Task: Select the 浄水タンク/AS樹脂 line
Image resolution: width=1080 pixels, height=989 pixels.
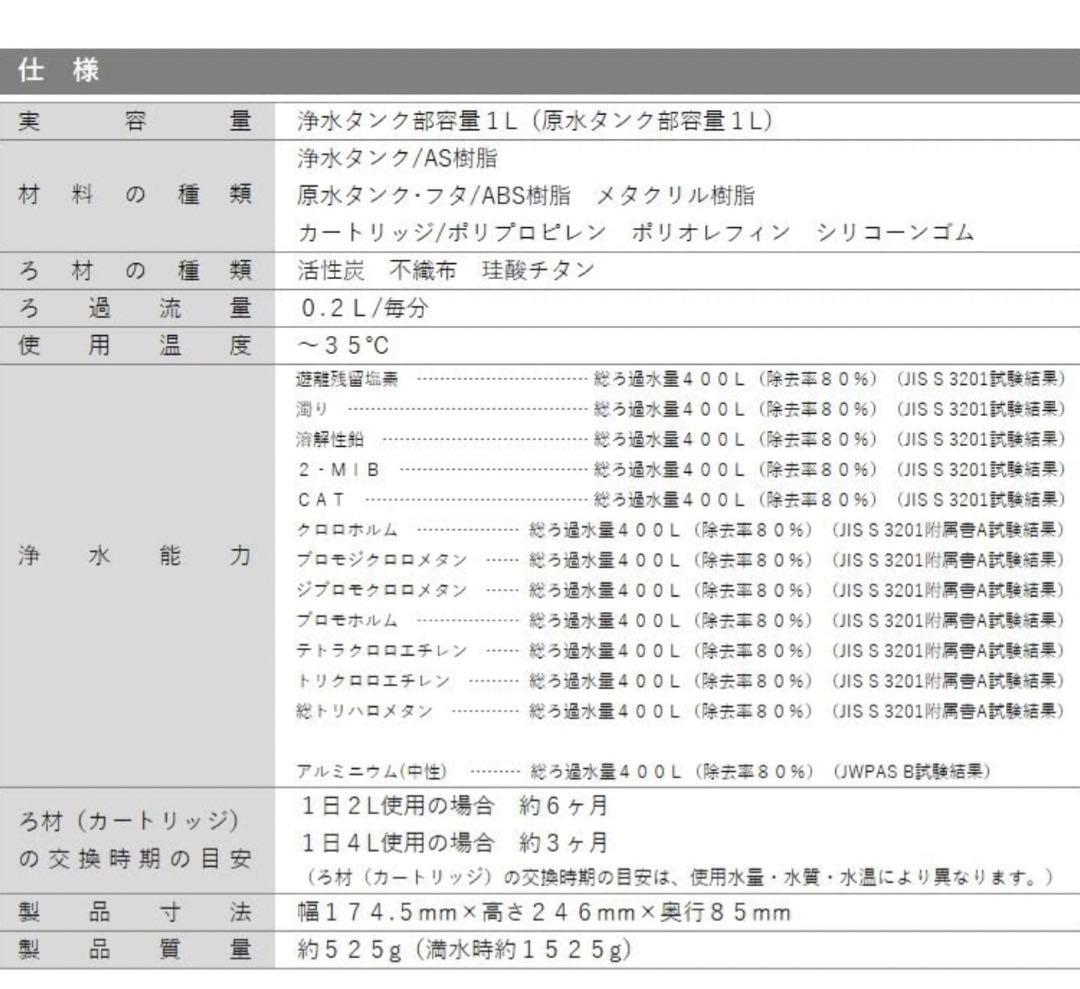Action: [397, 158]
